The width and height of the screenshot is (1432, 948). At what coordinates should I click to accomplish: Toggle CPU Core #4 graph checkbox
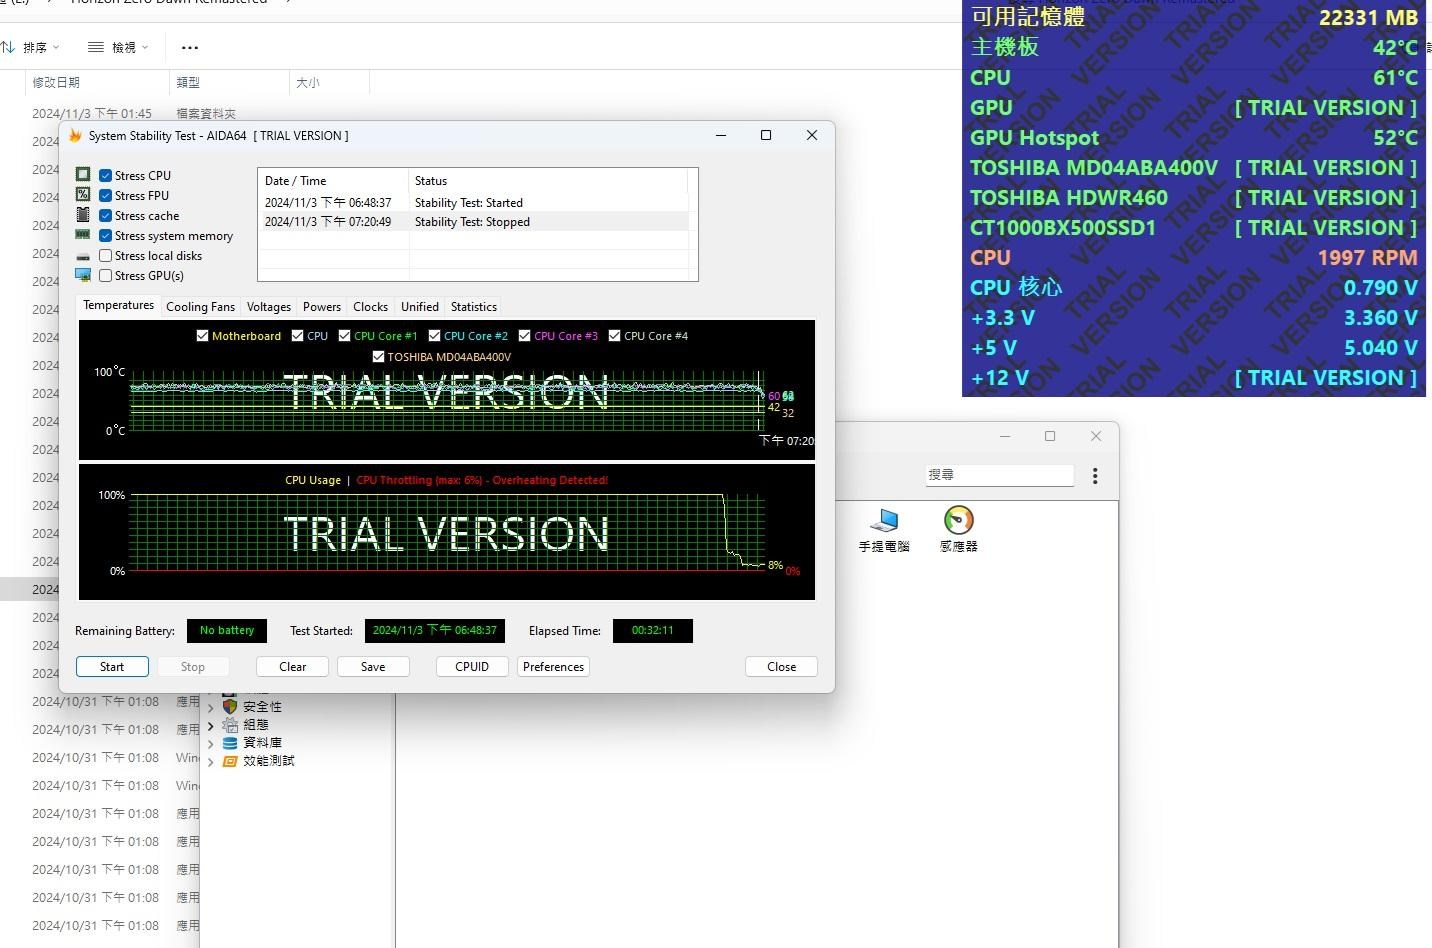[x=614, y=336]
